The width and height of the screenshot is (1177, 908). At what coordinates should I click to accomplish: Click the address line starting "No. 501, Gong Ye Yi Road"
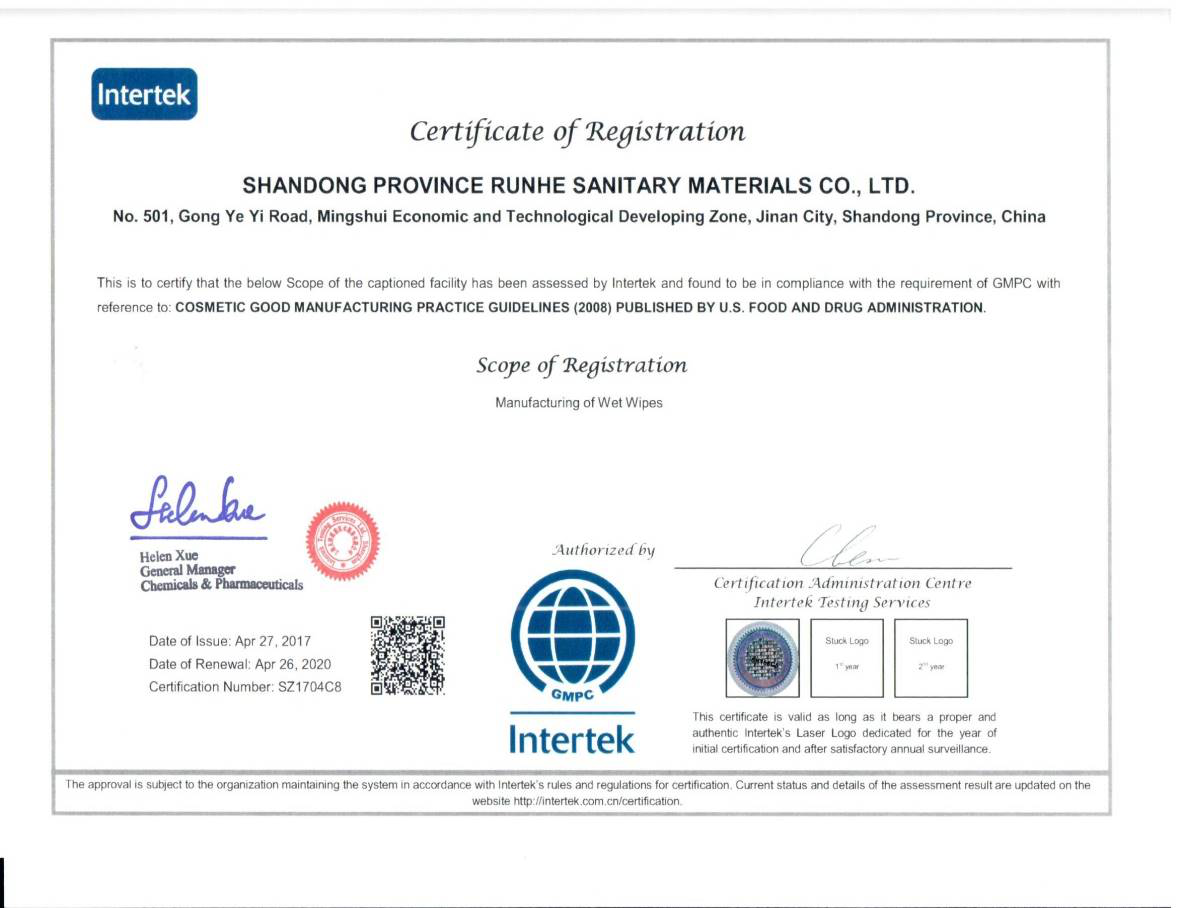[x=579, y=217]
